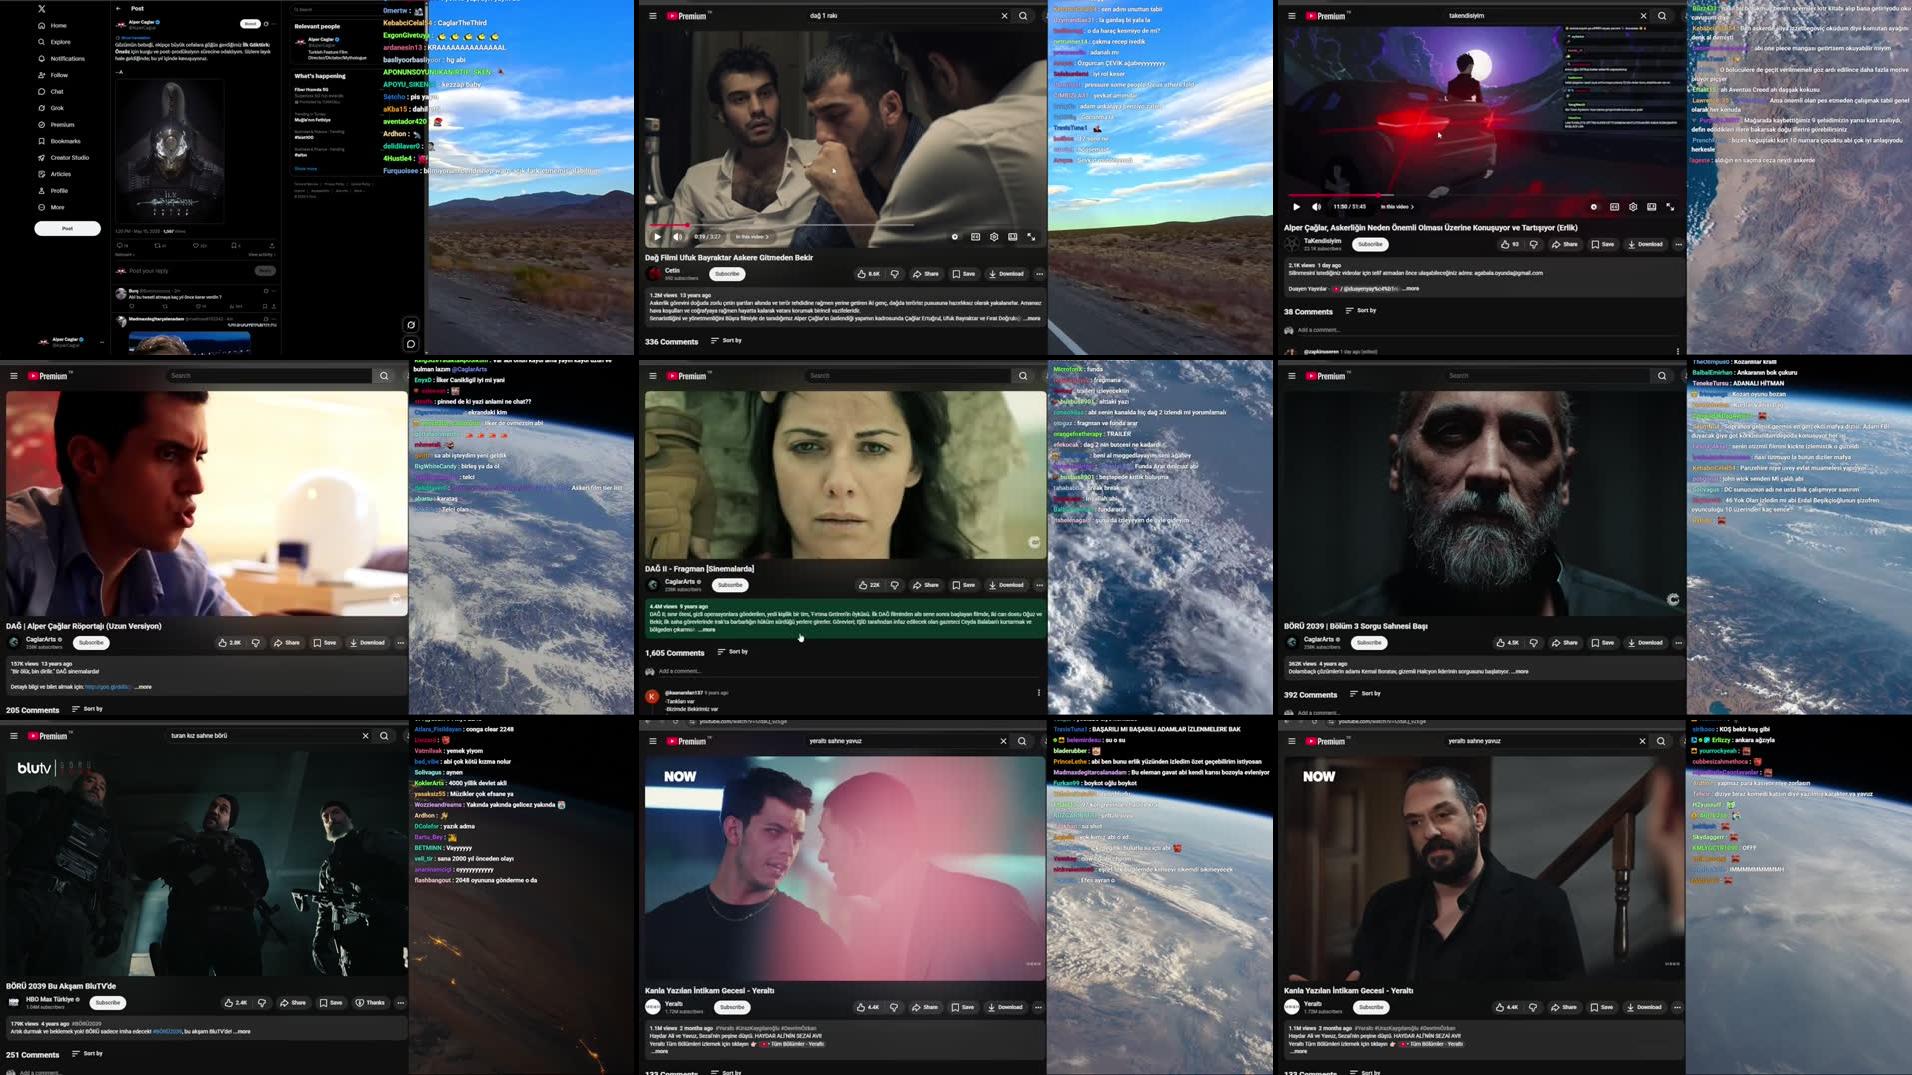Mute the 'Dağ Filmi Ufuk Bayraktar' video
The height and width of the screenshot is (1075, 1912).
pos(677,237)
